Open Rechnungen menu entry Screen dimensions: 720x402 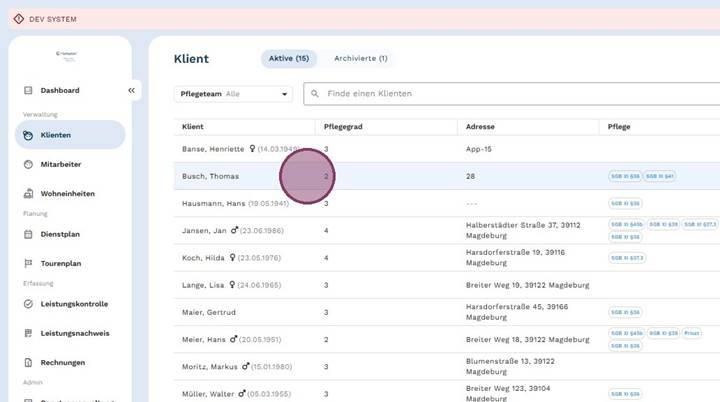coord(63,363)
